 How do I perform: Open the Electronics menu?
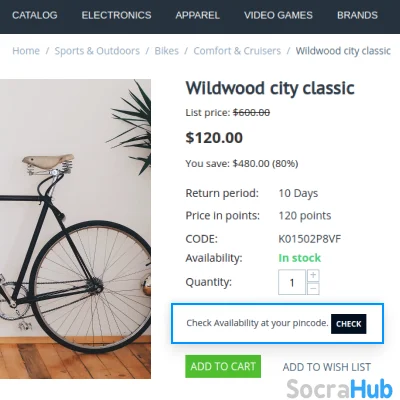pos(116,15)
